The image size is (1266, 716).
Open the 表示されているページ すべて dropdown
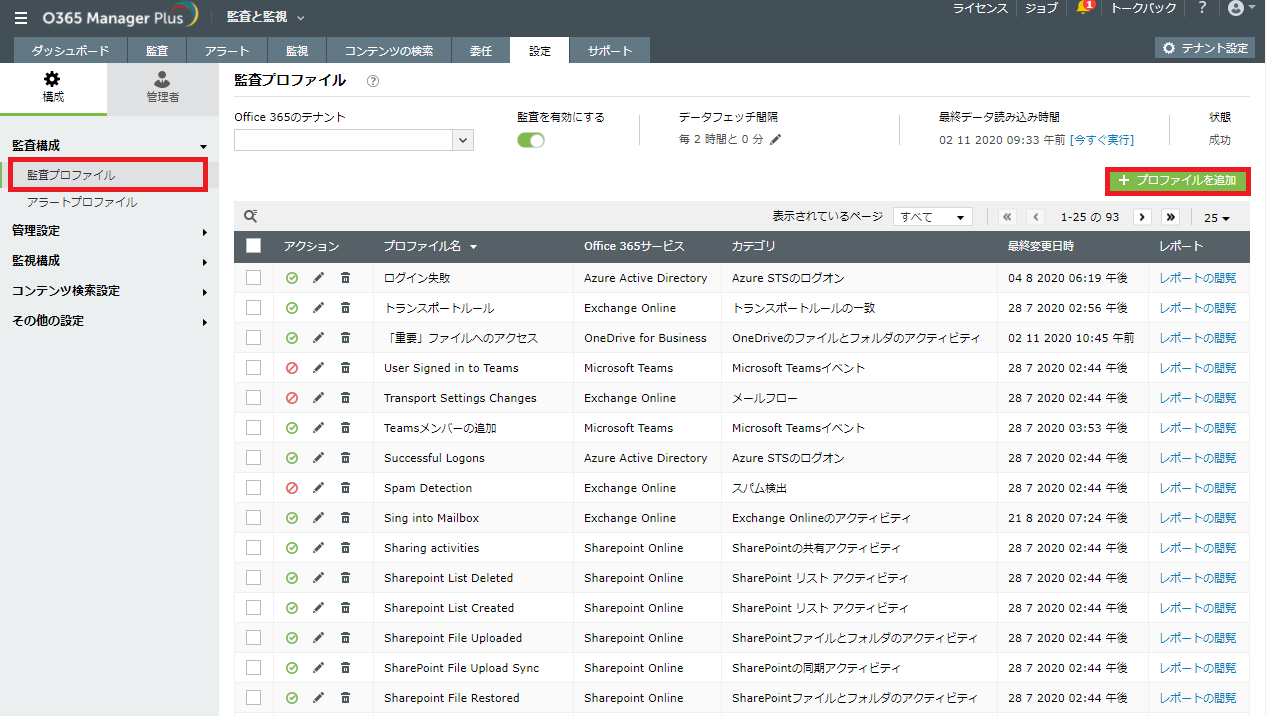(932, 217)
